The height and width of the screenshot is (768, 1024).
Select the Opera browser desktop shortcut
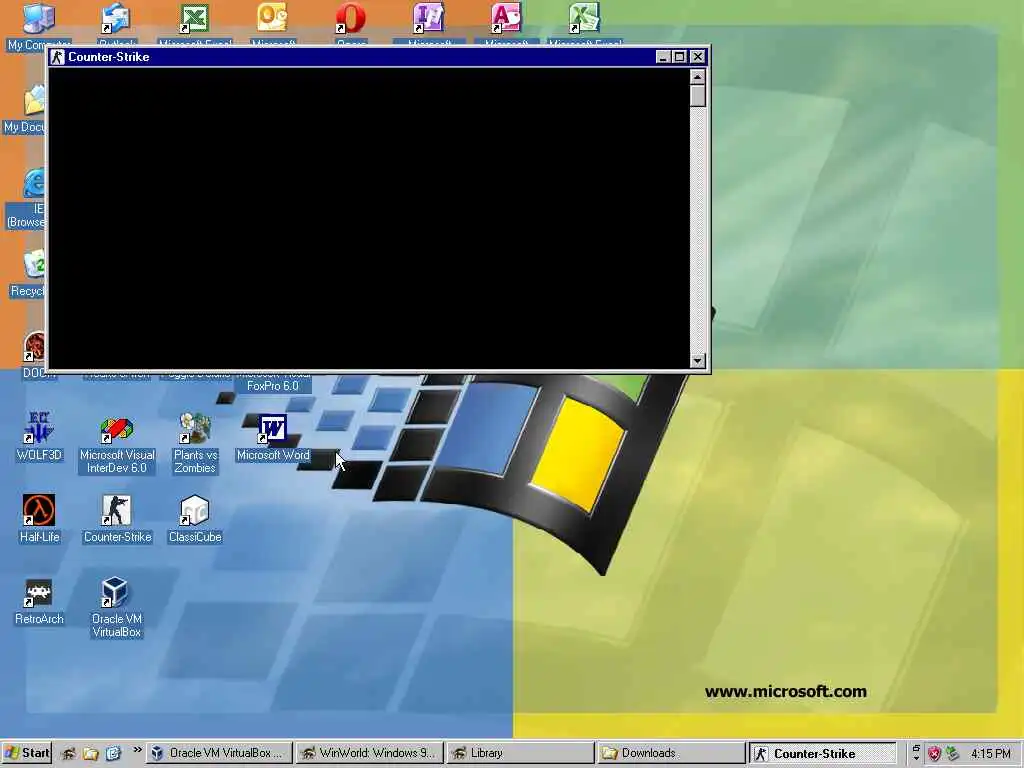[350, 18]
